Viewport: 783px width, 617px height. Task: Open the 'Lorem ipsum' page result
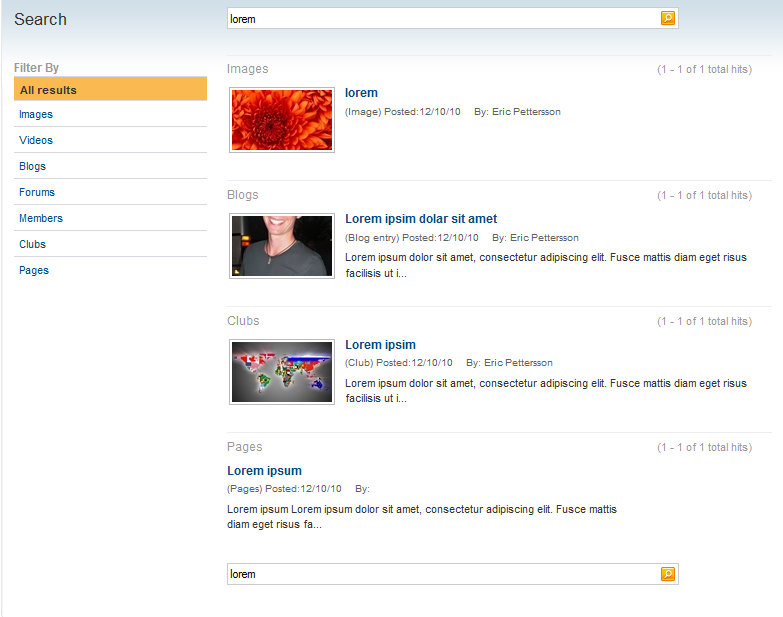click(x=264, y=471)
